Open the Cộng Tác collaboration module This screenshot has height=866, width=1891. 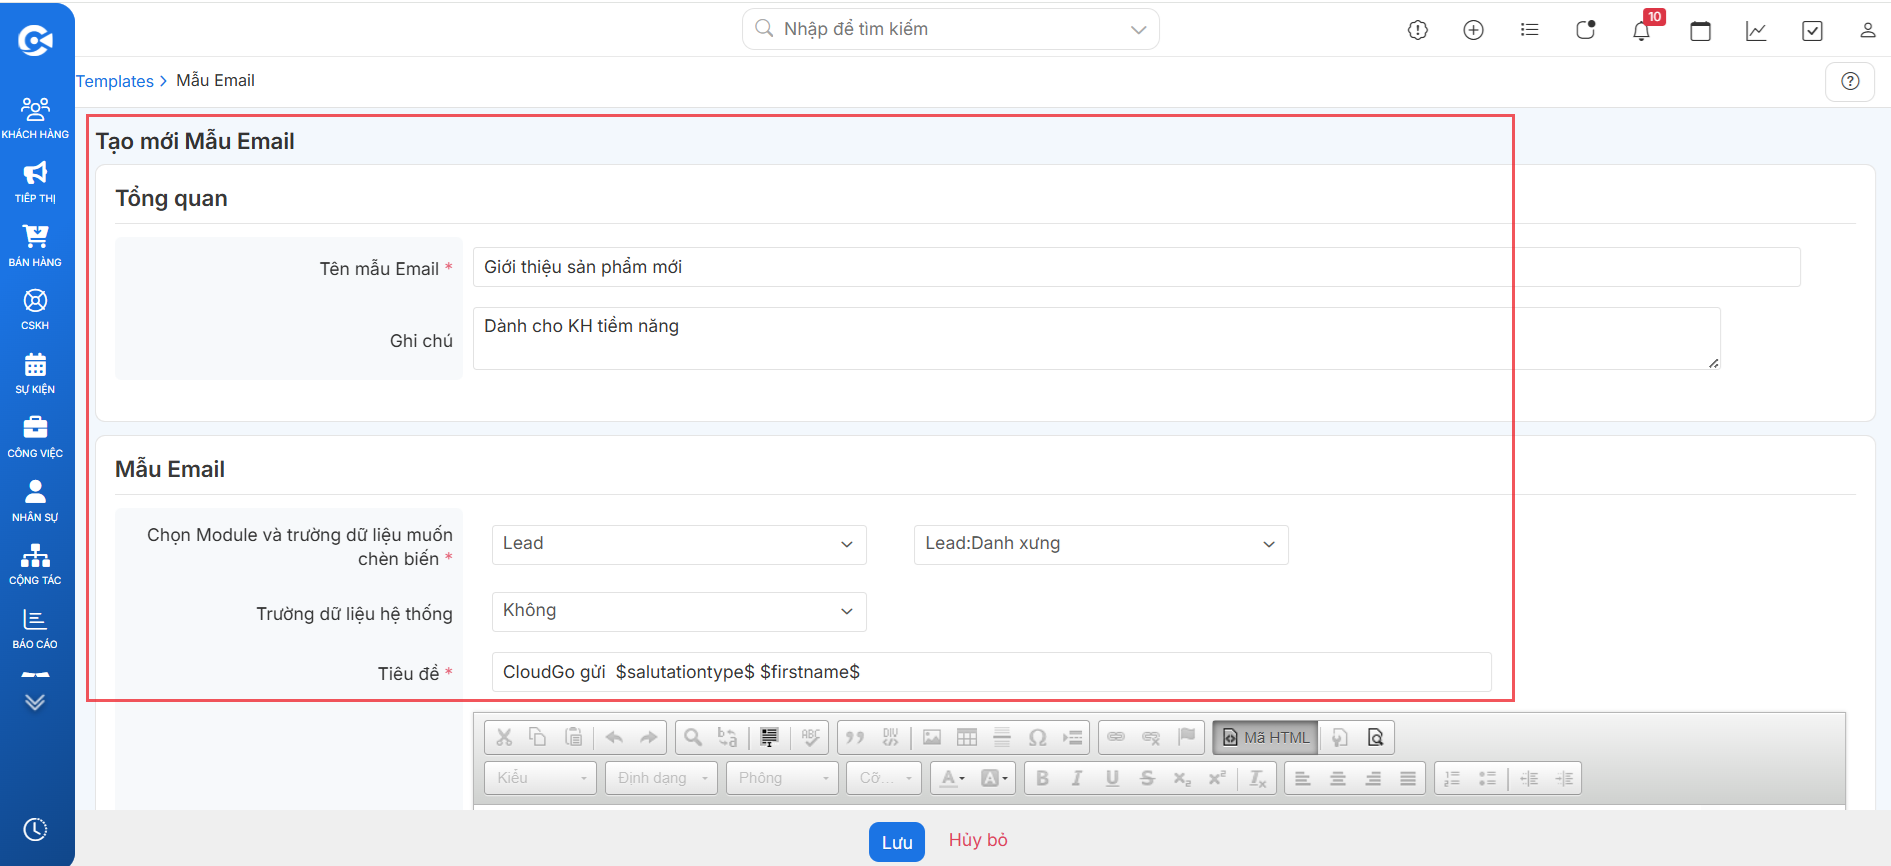pyautogui.click(x=35, y=564)
